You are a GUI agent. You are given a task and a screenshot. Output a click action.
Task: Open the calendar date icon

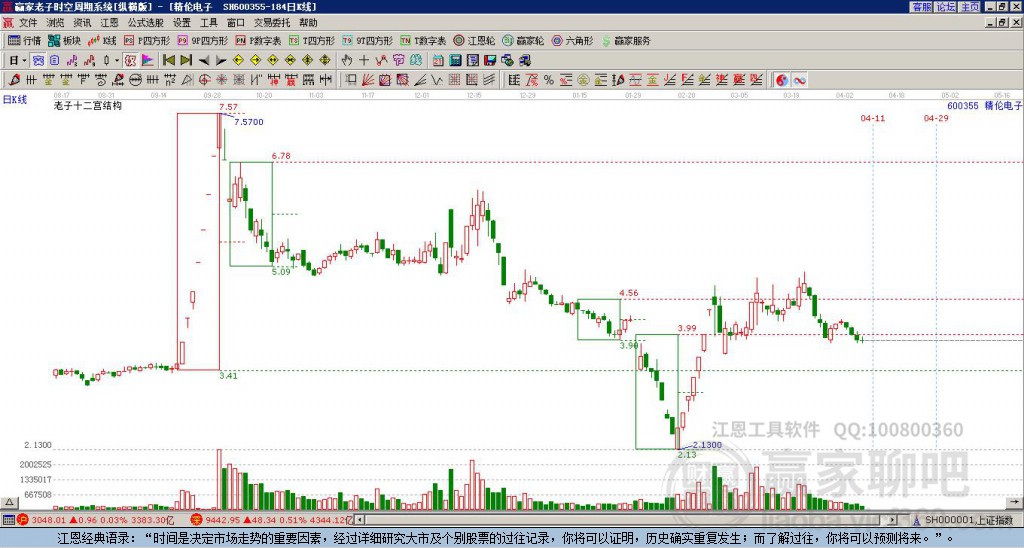[438, 61]
